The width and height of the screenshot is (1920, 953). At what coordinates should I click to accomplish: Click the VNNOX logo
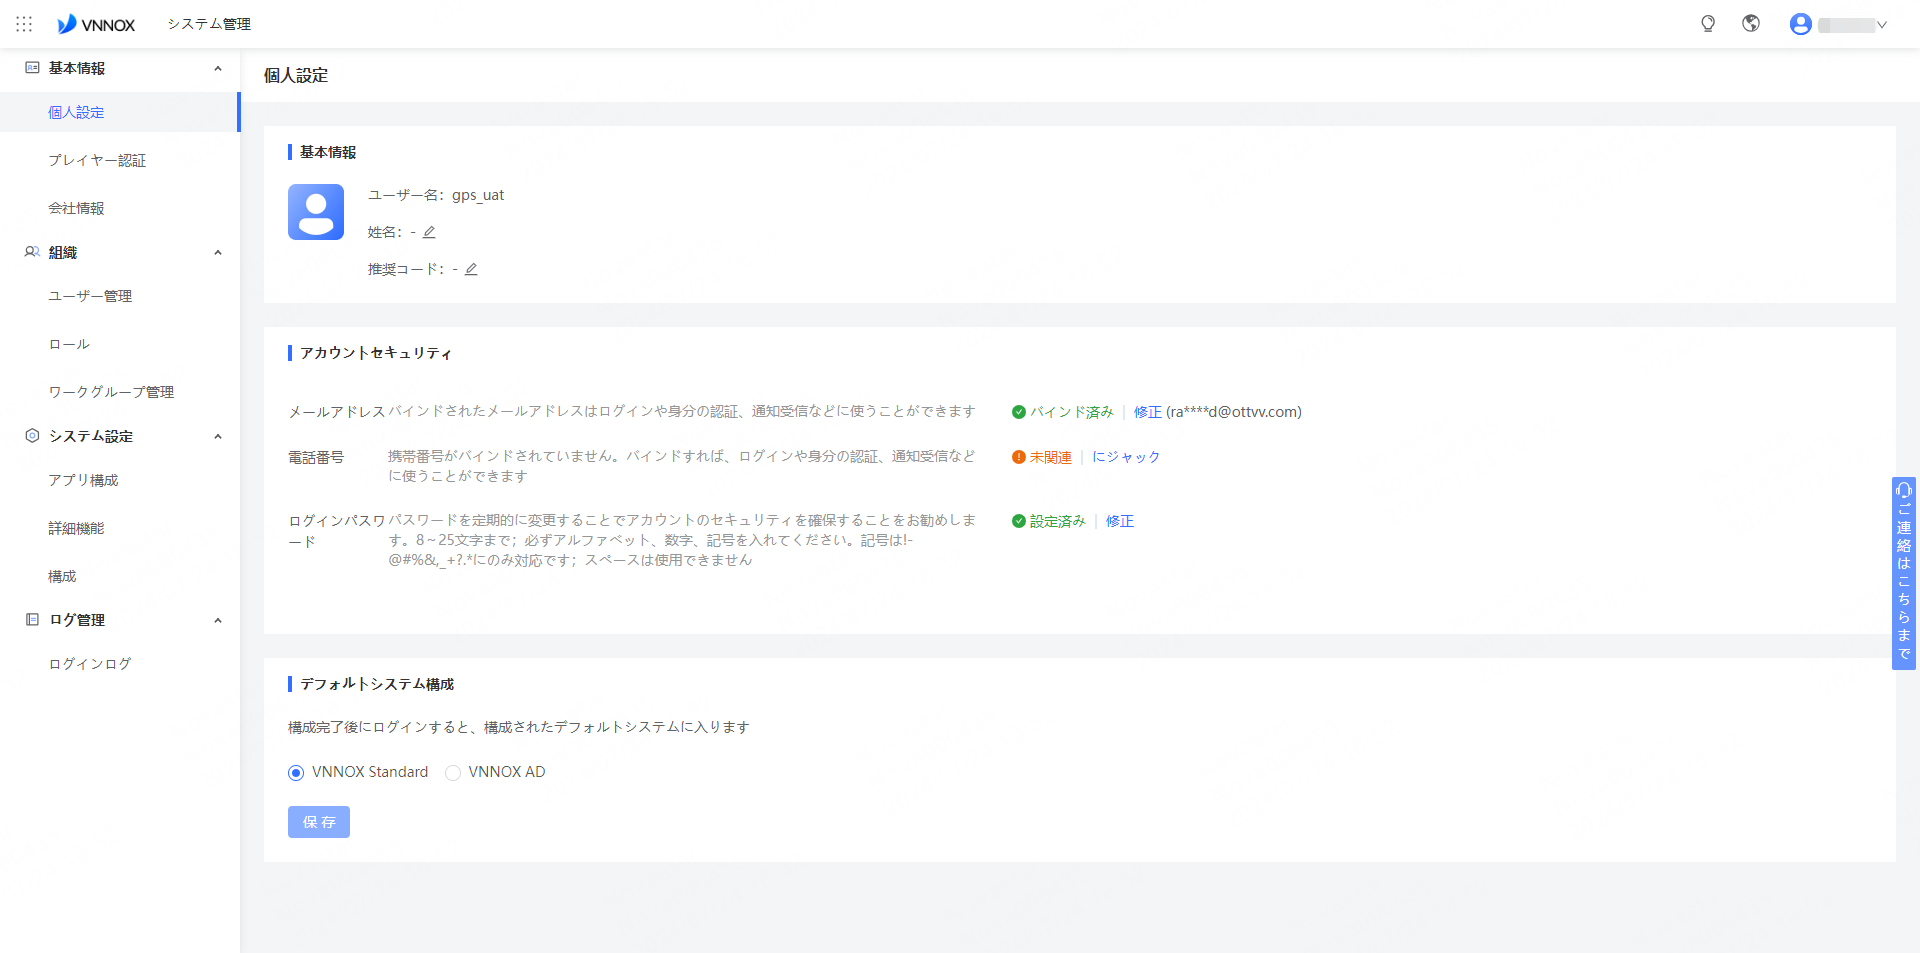click(96, 24)
